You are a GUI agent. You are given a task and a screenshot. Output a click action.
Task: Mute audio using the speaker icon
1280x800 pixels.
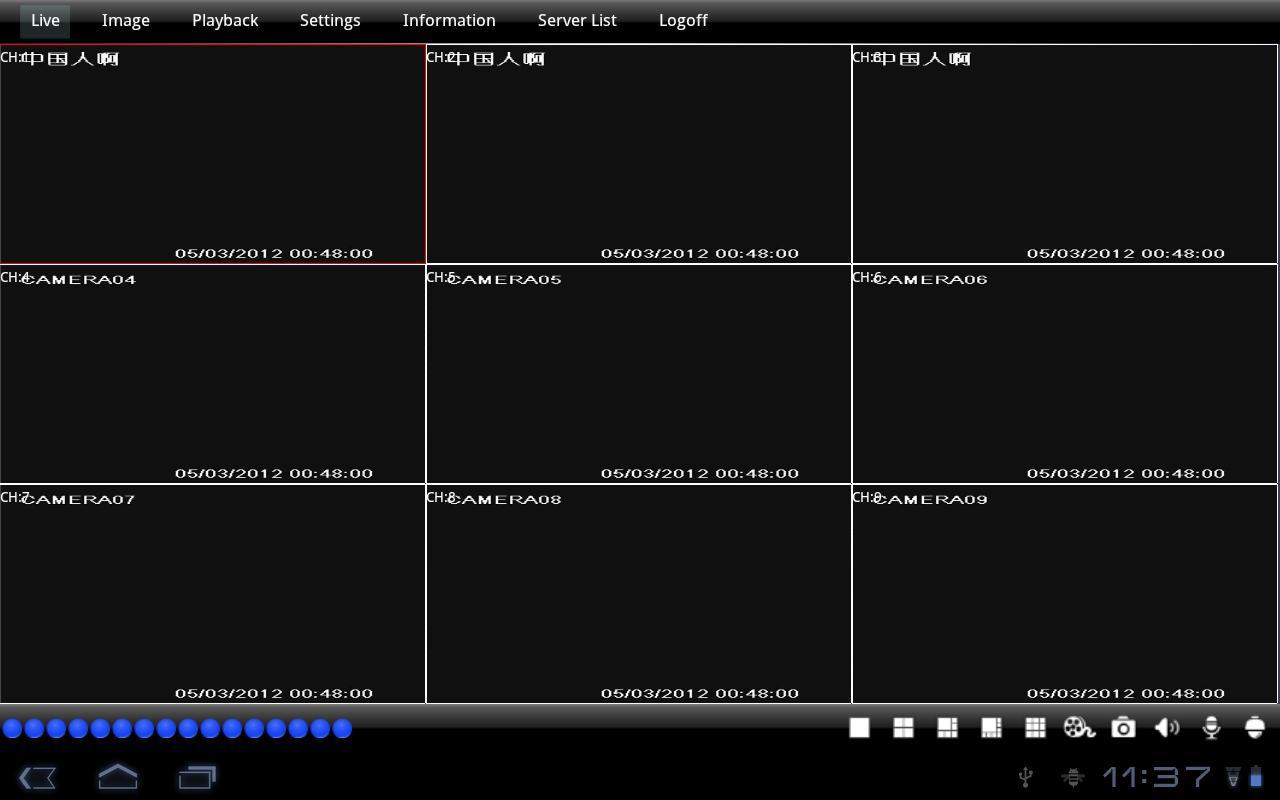coord(1166,727)
